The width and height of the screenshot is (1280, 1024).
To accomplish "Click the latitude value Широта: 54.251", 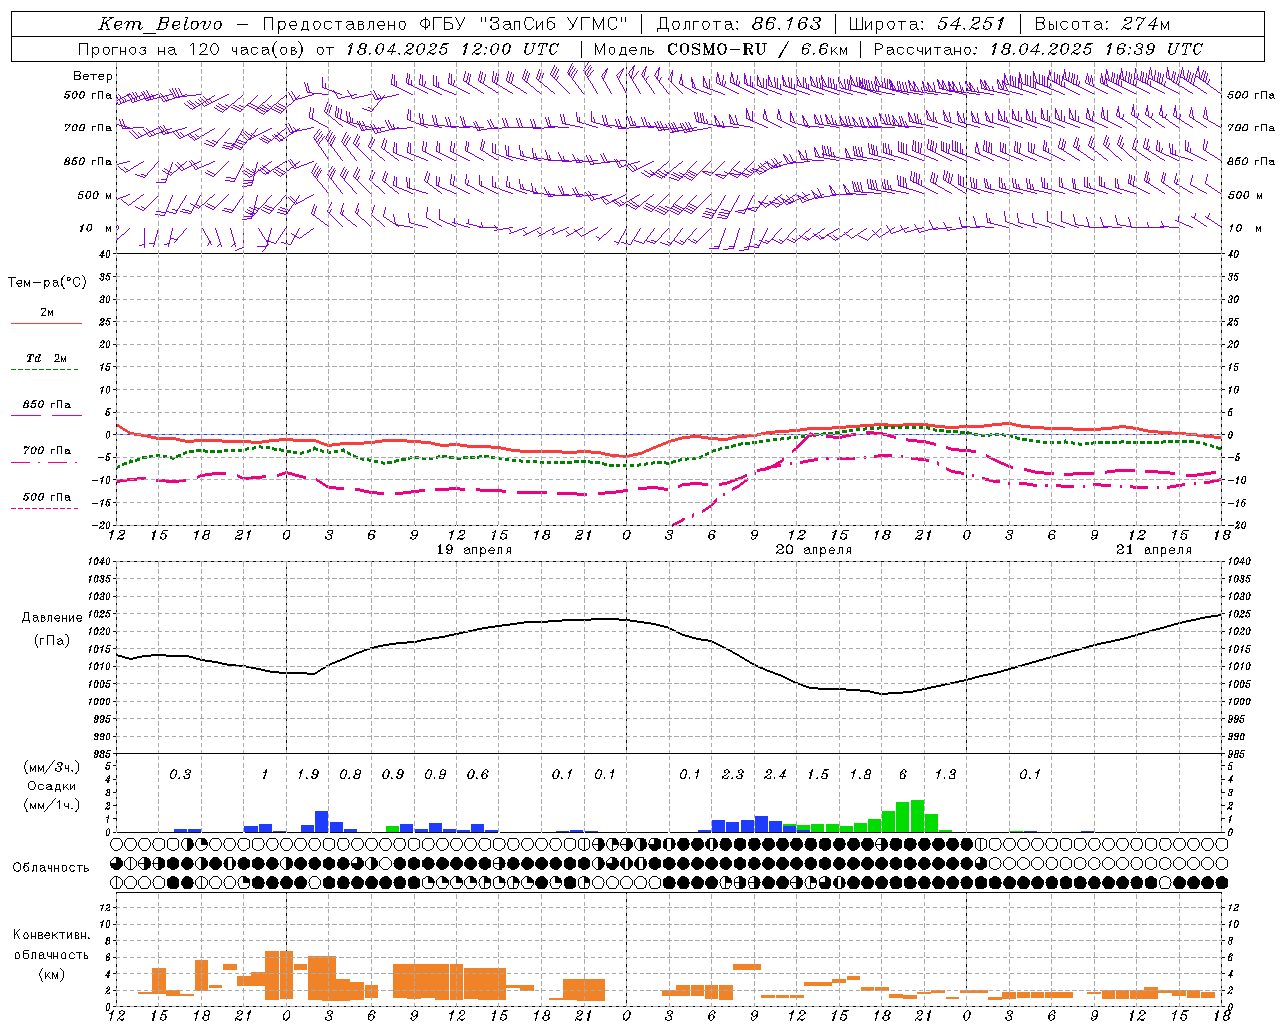I will pyautogui.click(x=926, y=24).
